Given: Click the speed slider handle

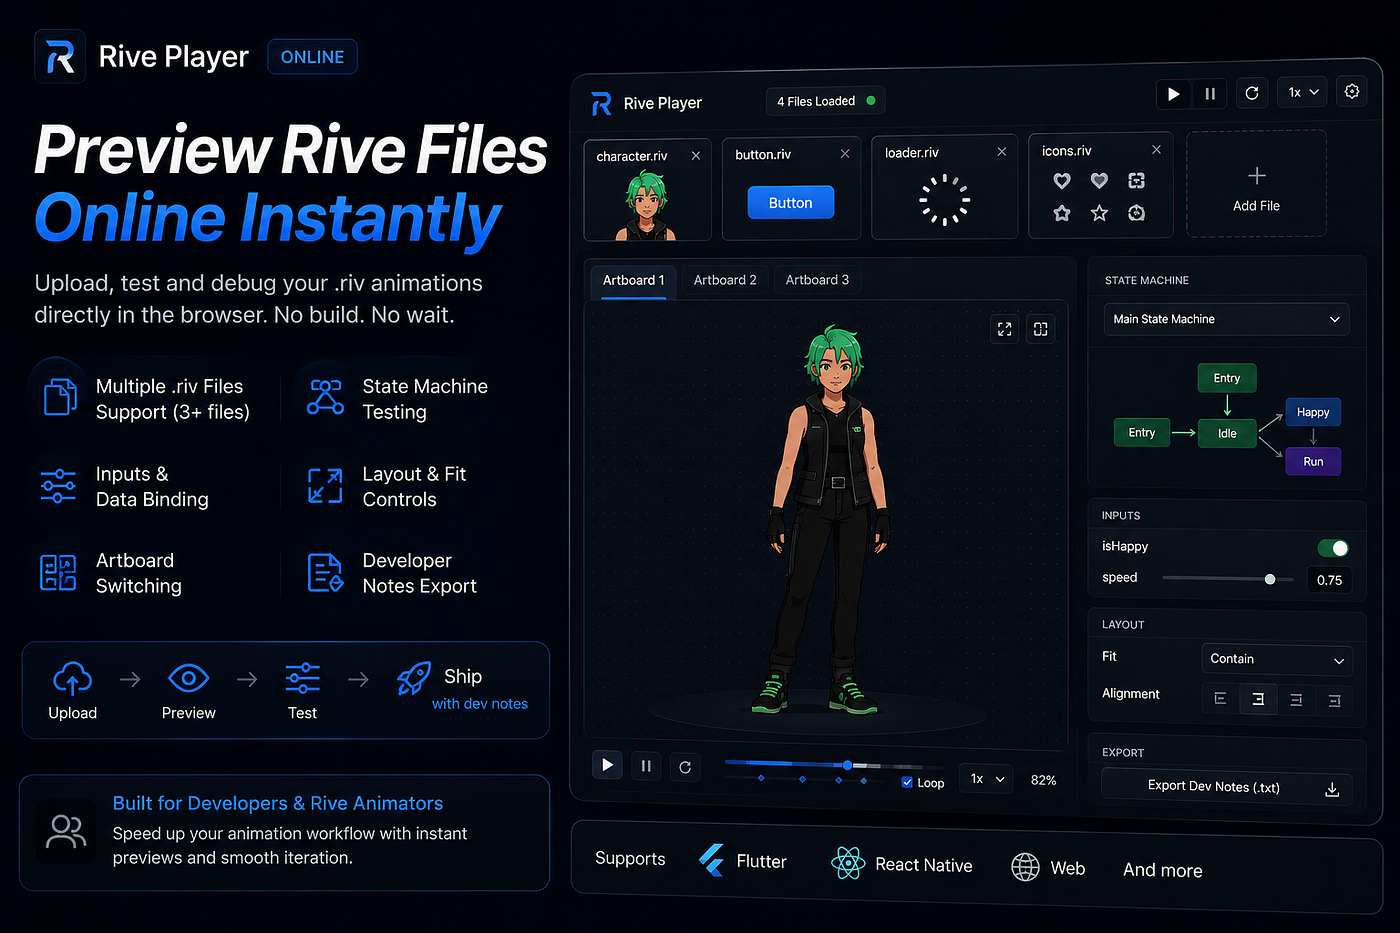Looking at the screenshot, I should click(1270, 579).
